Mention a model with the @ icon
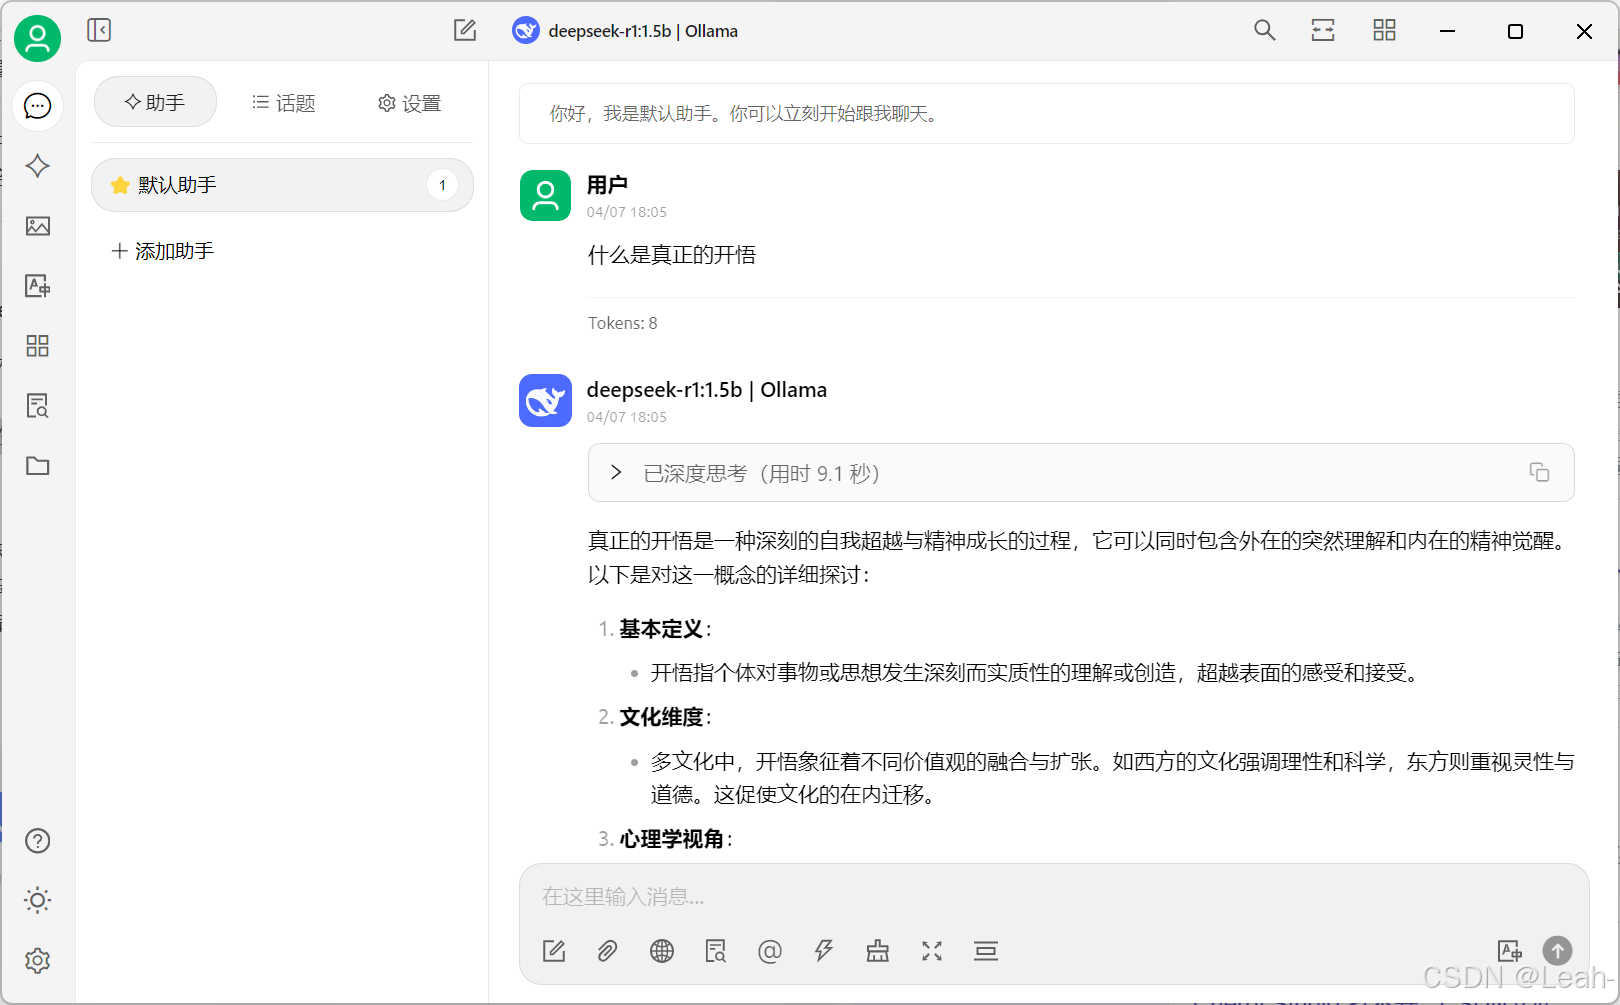 pyautogui.click(x=770, y=951)
